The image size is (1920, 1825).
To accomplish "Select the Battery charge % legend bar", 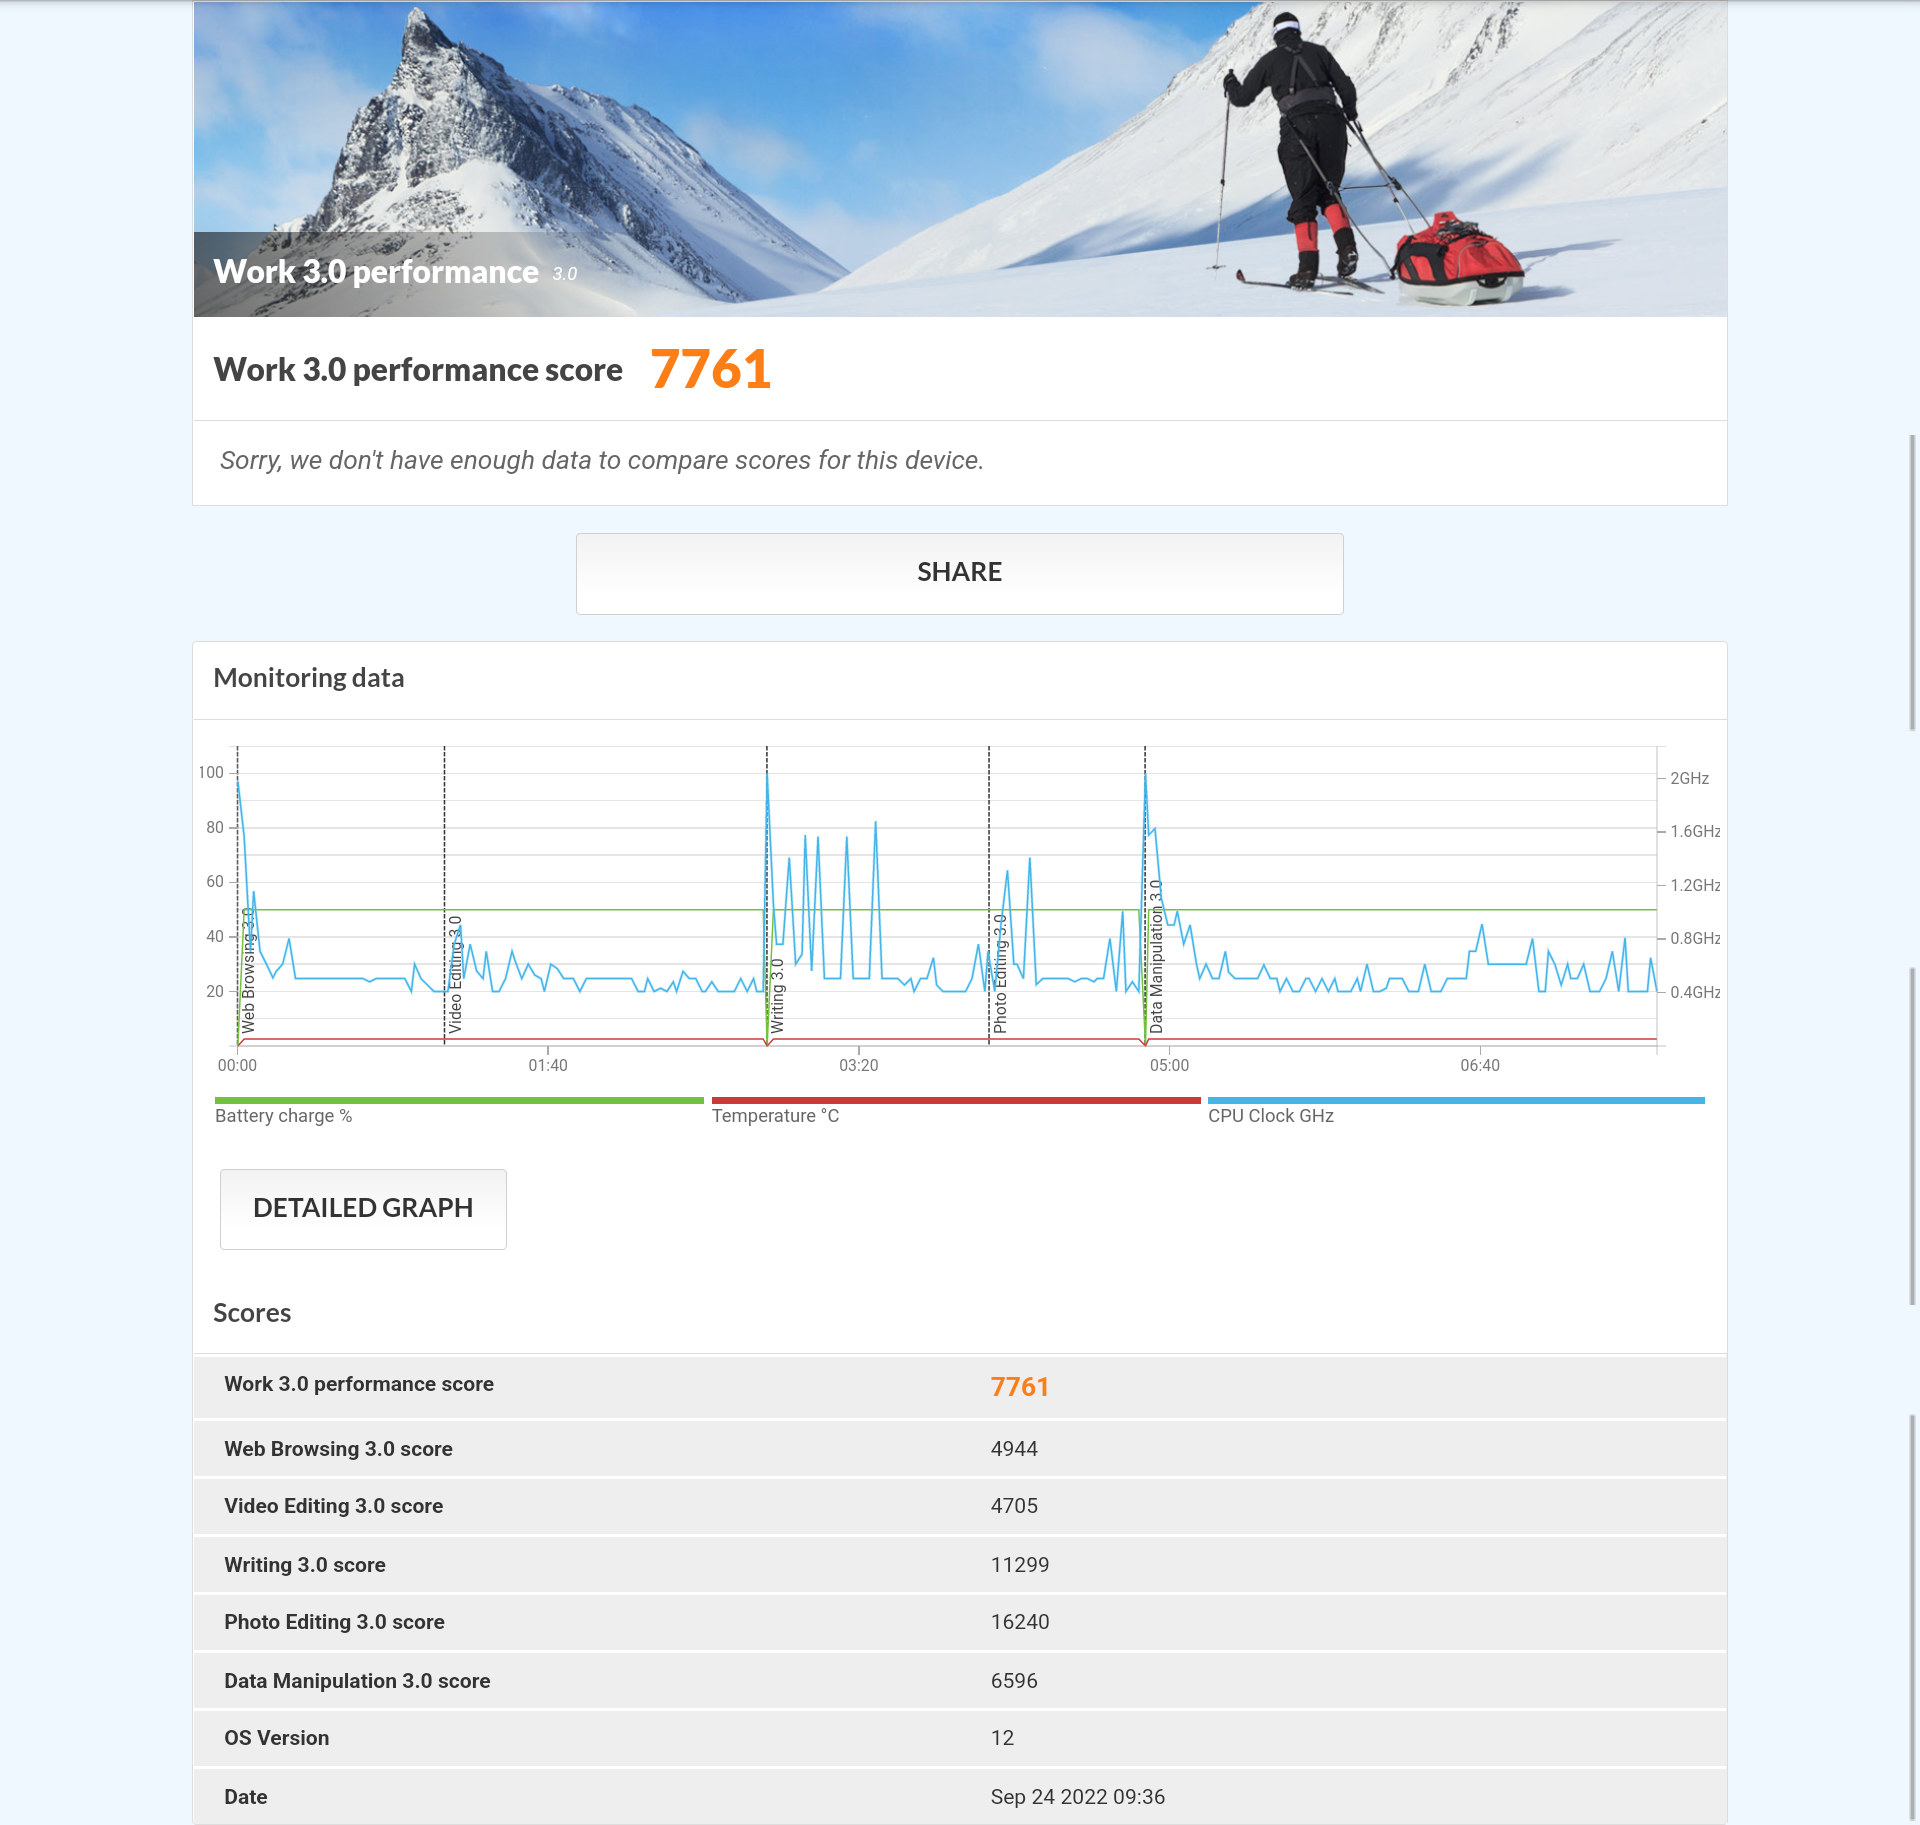I will (x=459, y=1101).
